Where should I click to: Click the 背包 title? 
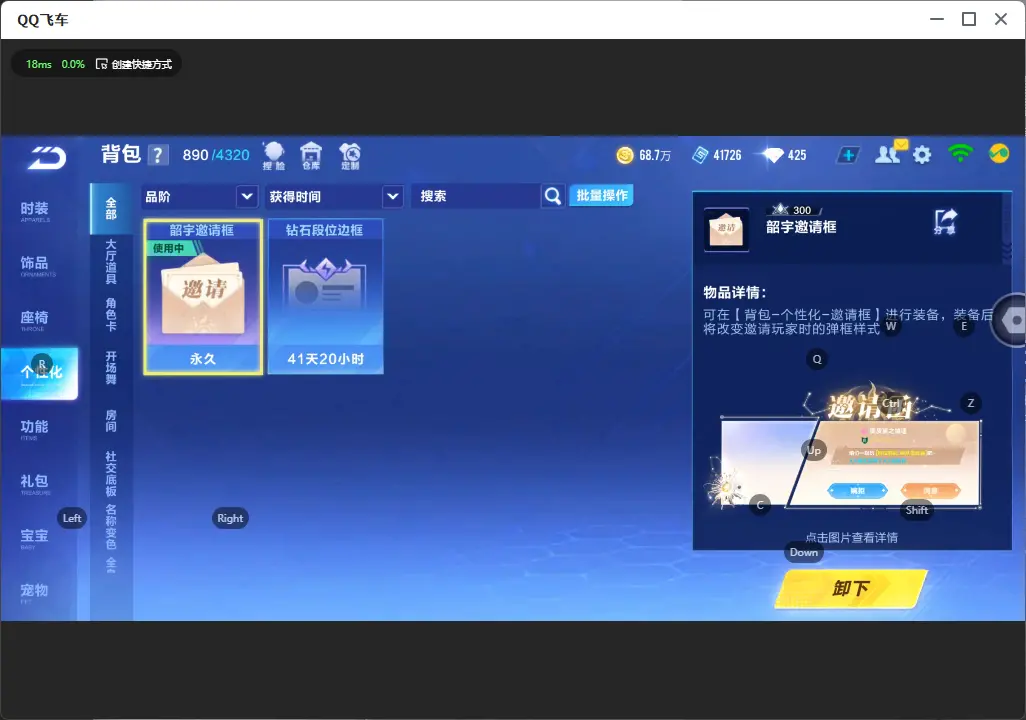point(121,154)
